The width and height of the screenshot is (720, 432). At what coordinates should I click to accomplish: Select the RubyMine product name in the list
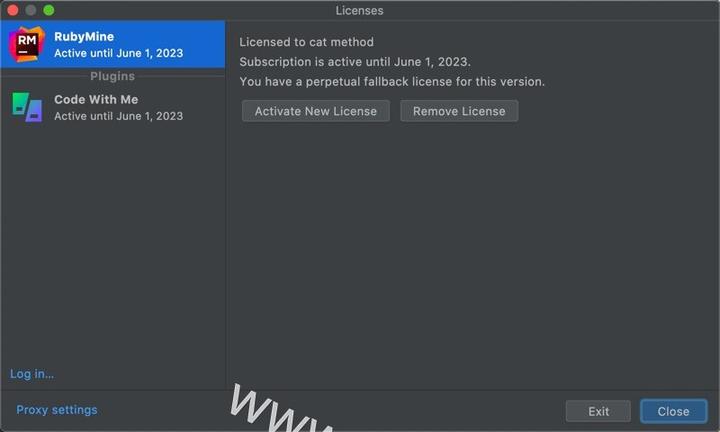[x=84, y=36]
